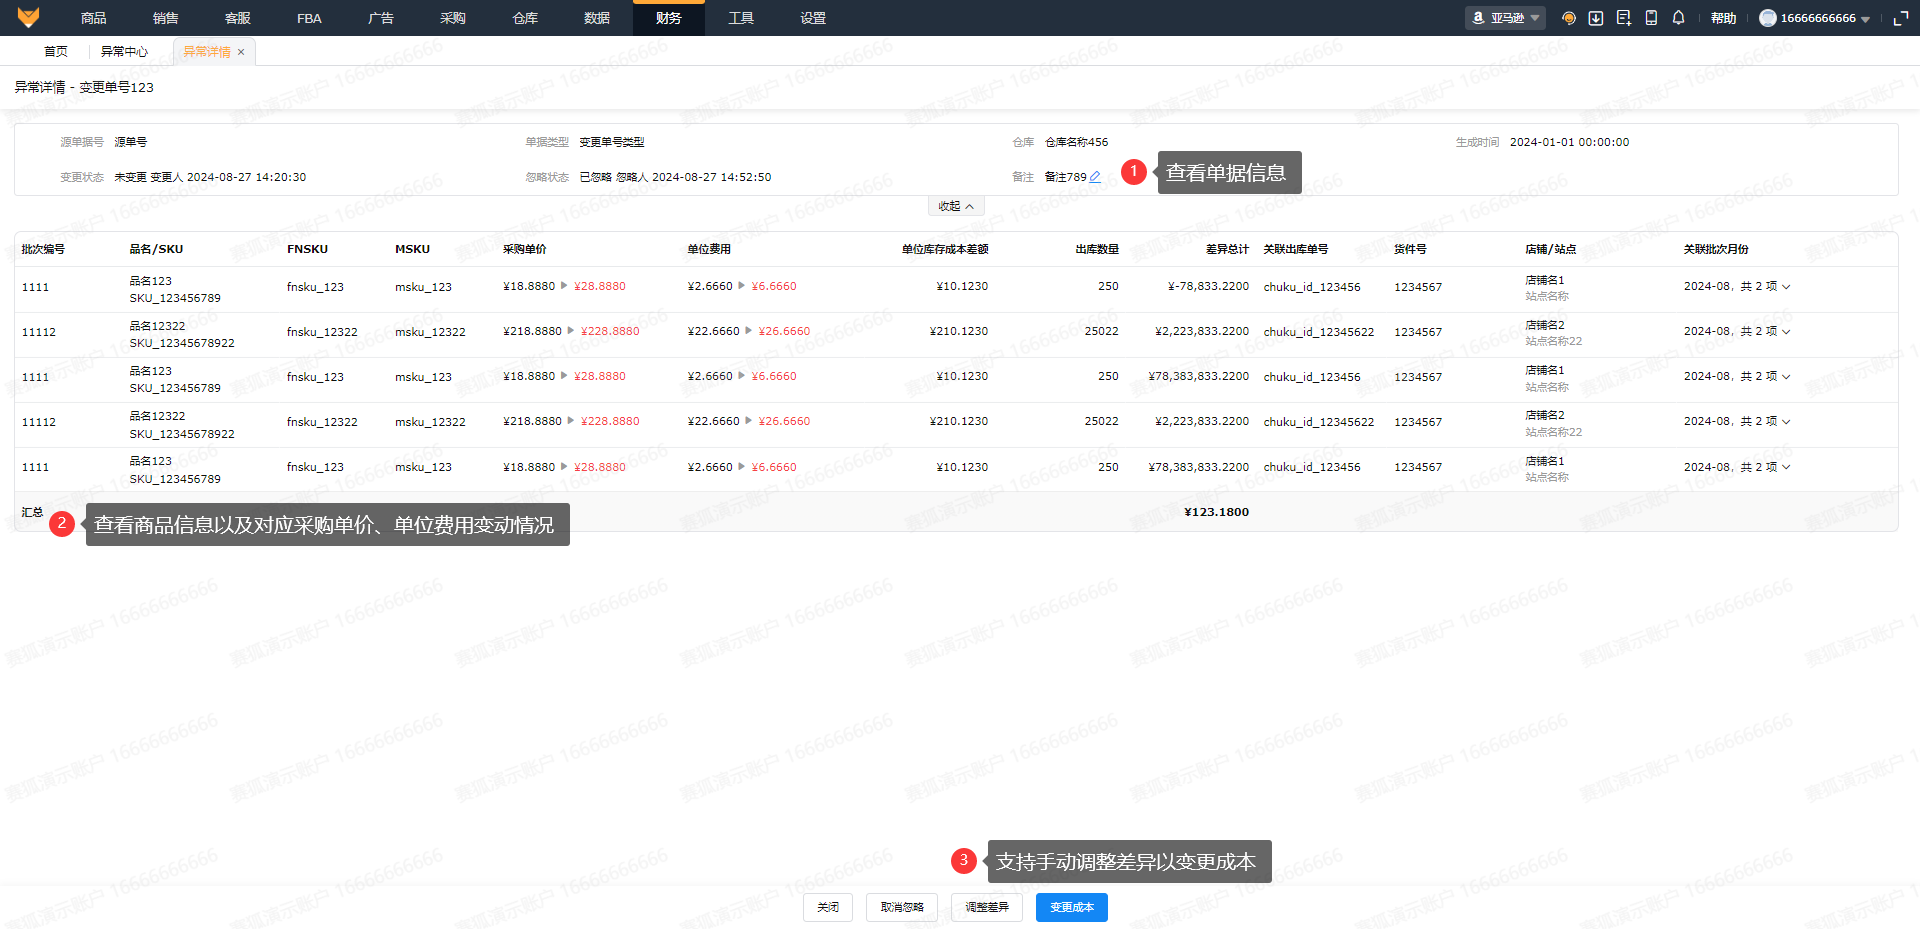Click the FNSKU column header
1920x929 pixels.
[x=307, y=249]
